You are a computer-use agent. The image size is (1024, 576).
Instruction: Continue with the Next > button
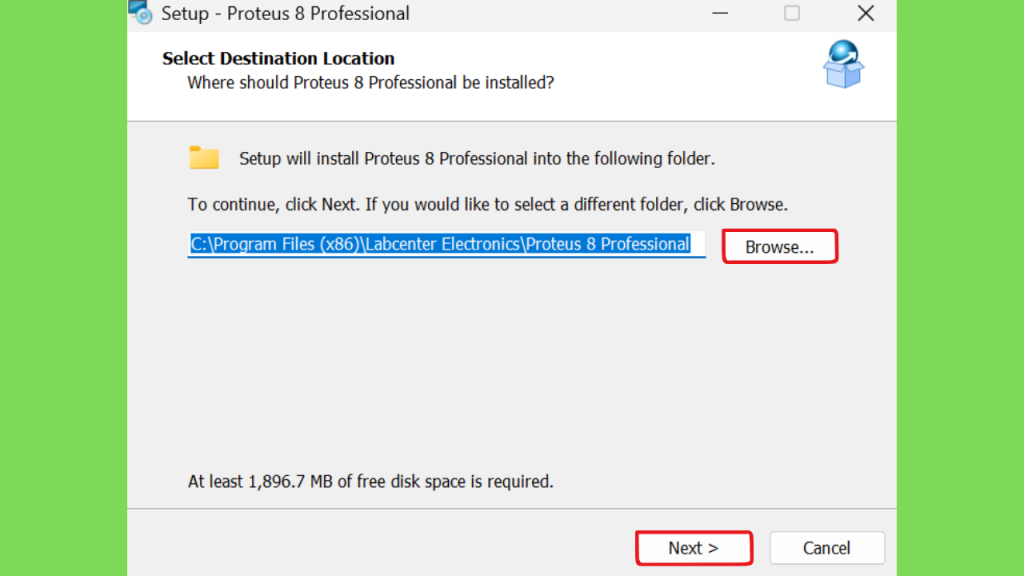click(x=694, y=548)
